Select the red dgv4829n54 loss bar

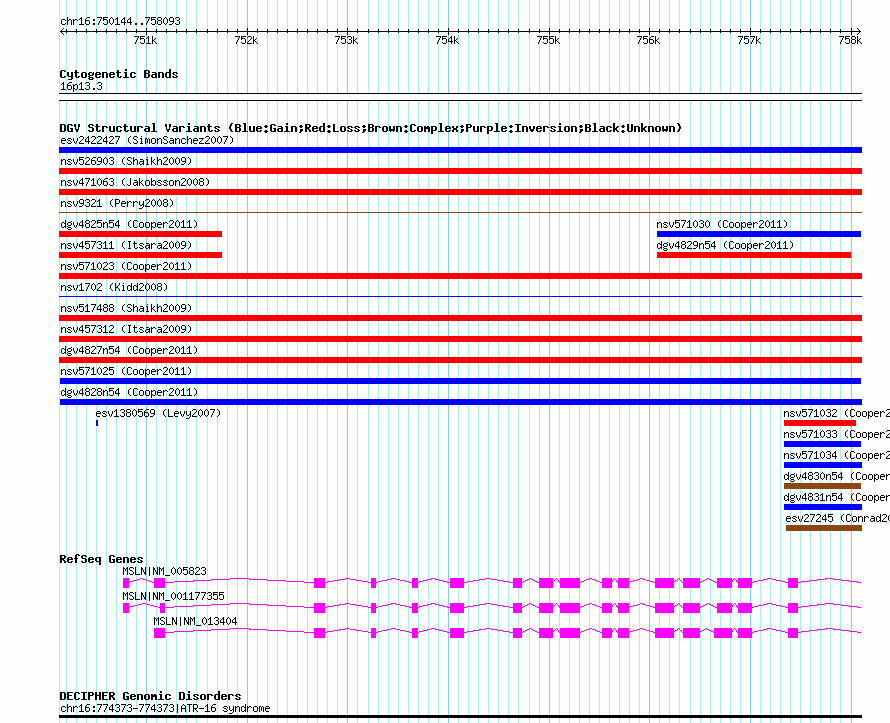(x=754, y=255)
